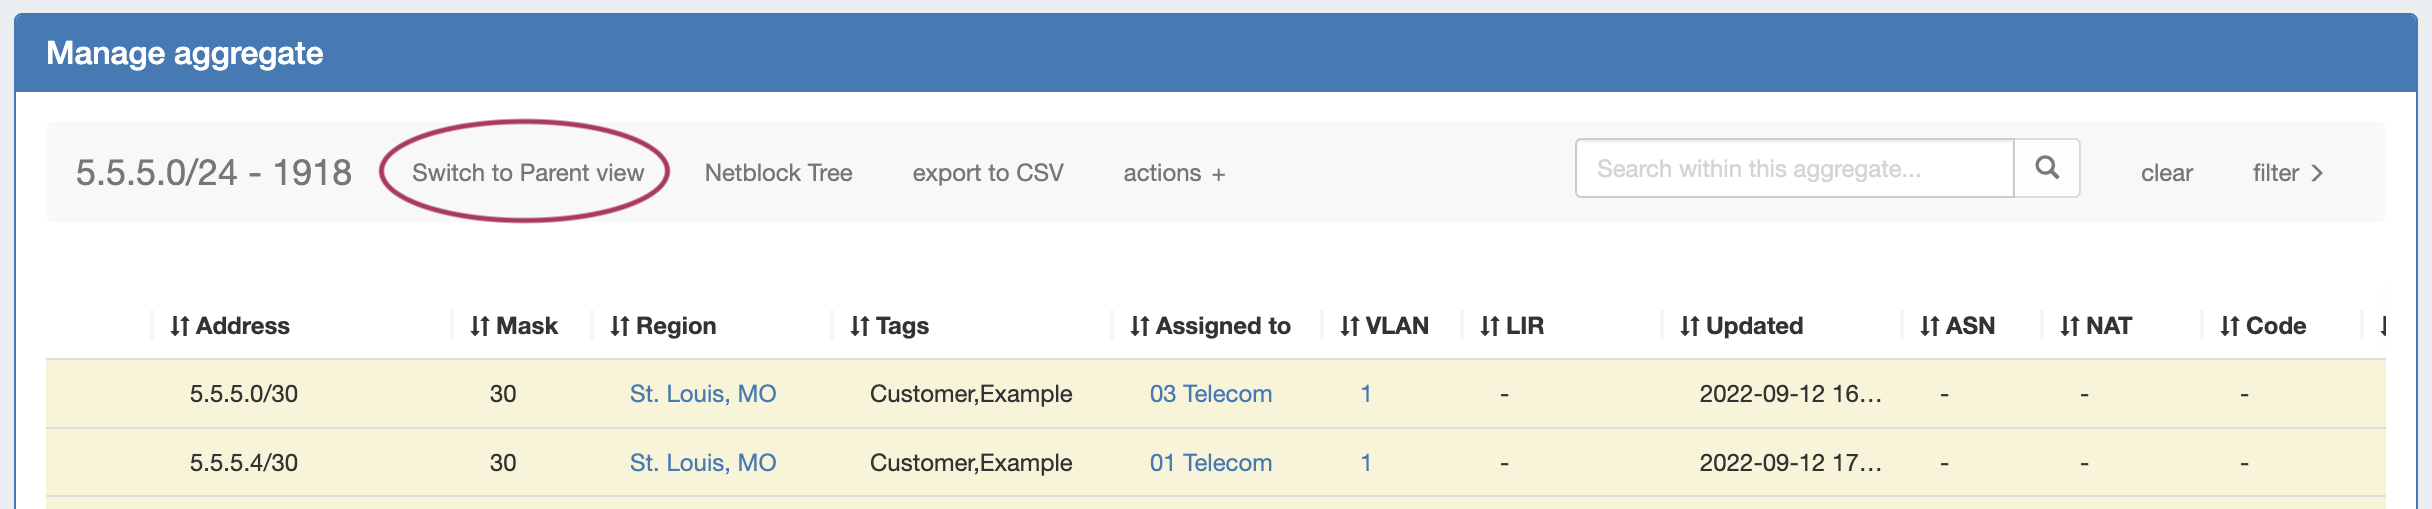Image resolution: width=2432 pixels, height=509 pixels.
Task: Open VLAN 1 link in 5.5.5.0/30 row
Action: coord(1366,394)
